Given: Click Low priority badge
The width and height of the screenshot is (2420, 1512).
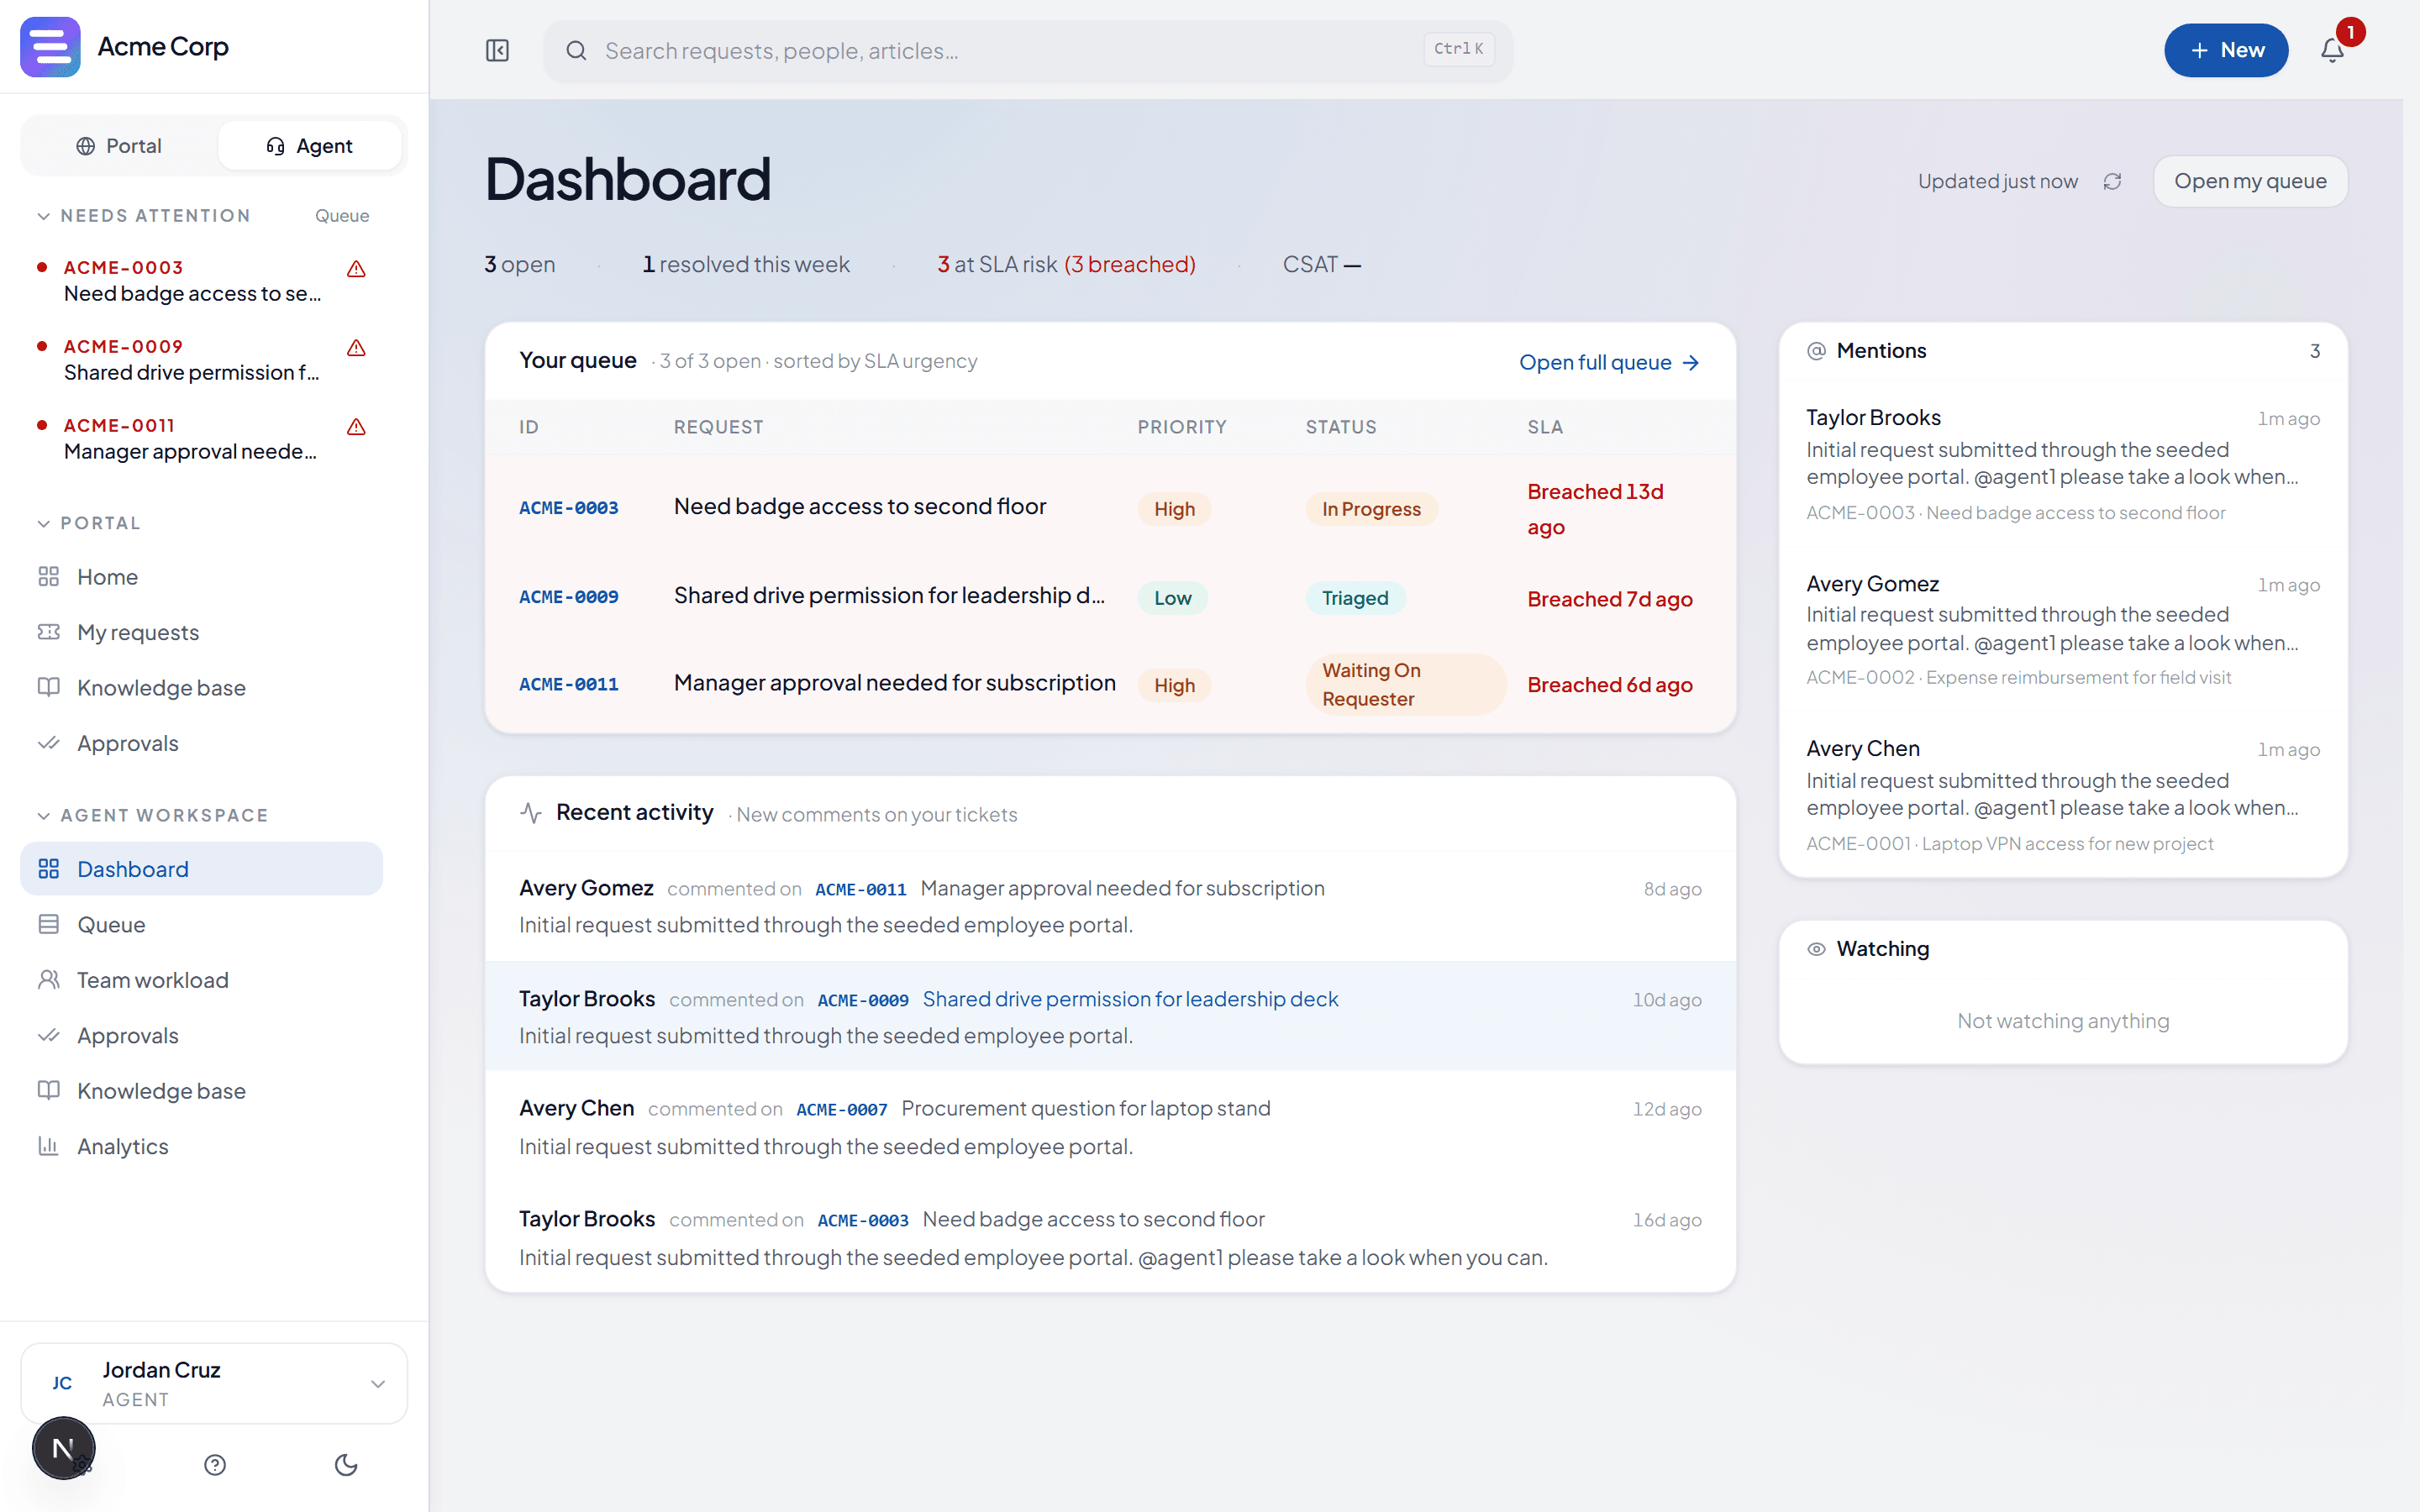Looking at the screenshot, I should tap(1172, 598).
